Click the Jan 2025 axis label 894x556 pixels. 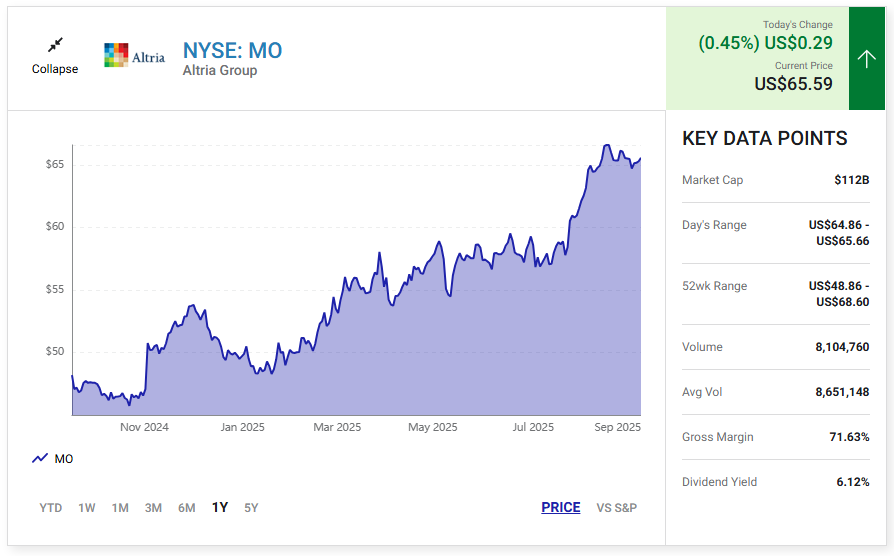242,427
